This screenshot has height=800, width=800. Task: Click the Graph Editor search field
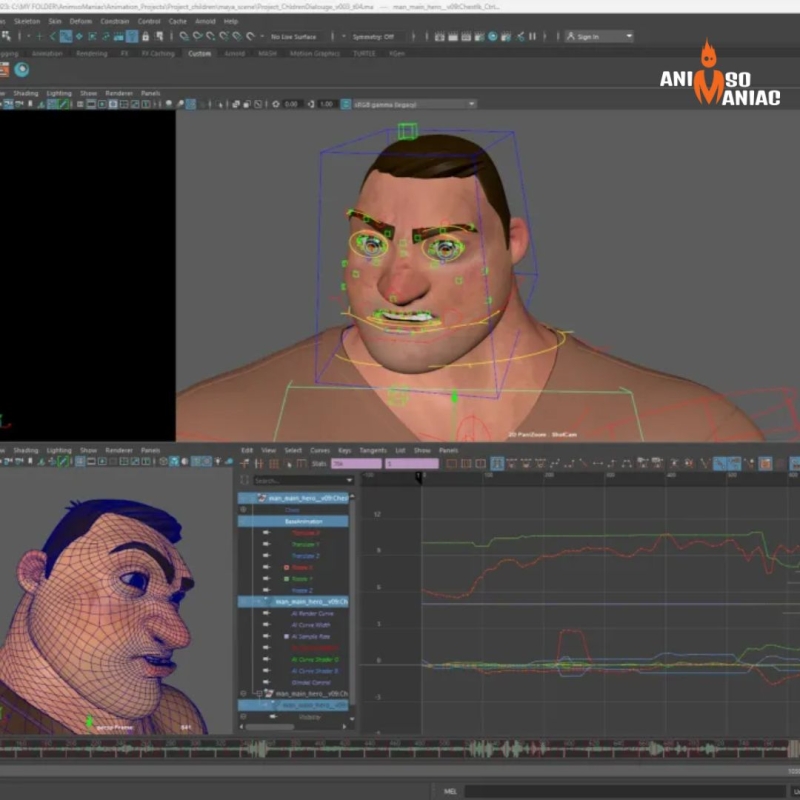[300, 481]
